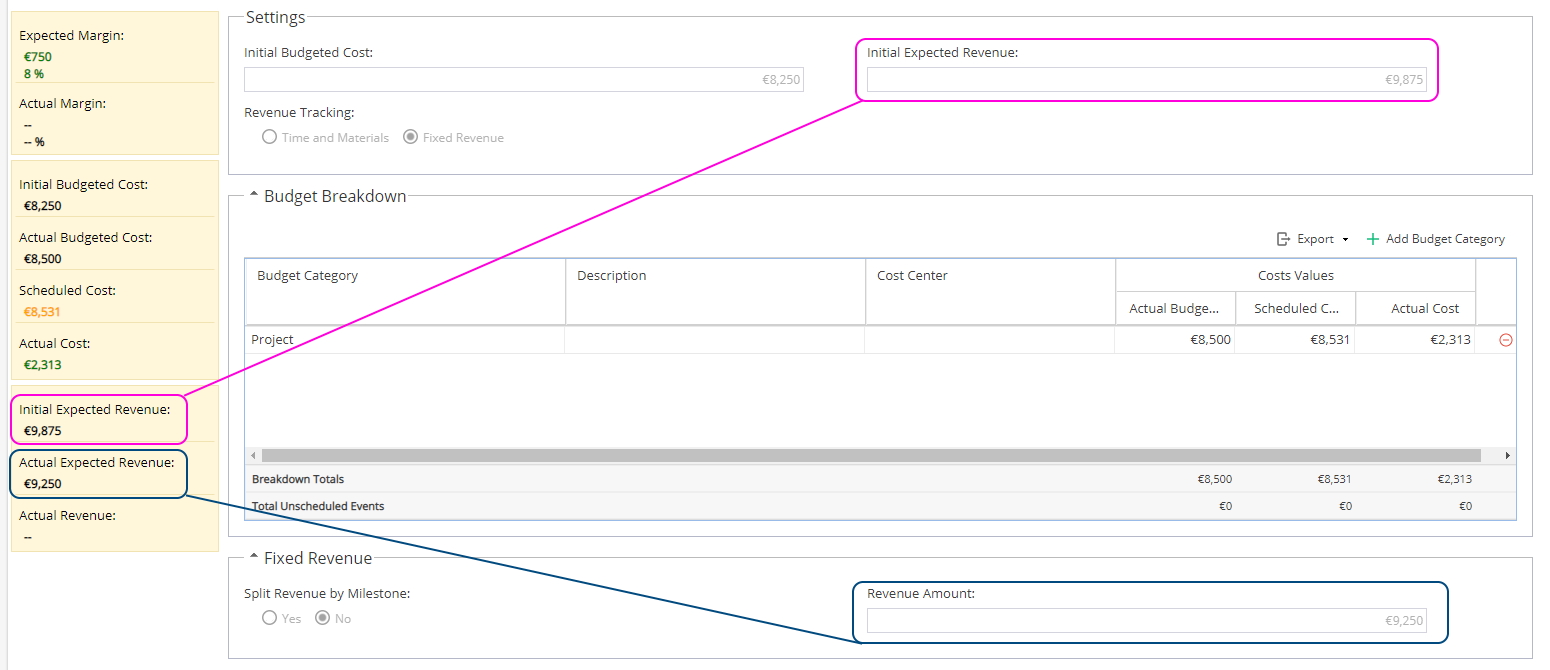Screen dimensions: 1550x670
Task: Click the Cost Center column header
Action: pyautogui.click(x=990, y=291)
